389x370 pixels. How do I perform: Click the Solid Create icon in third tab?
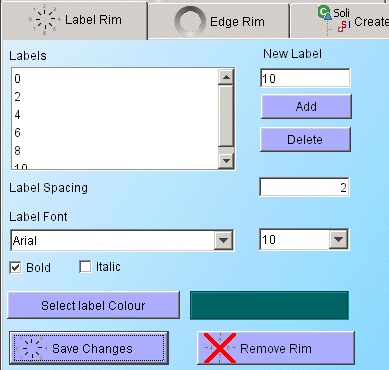(x=334, y=20)
